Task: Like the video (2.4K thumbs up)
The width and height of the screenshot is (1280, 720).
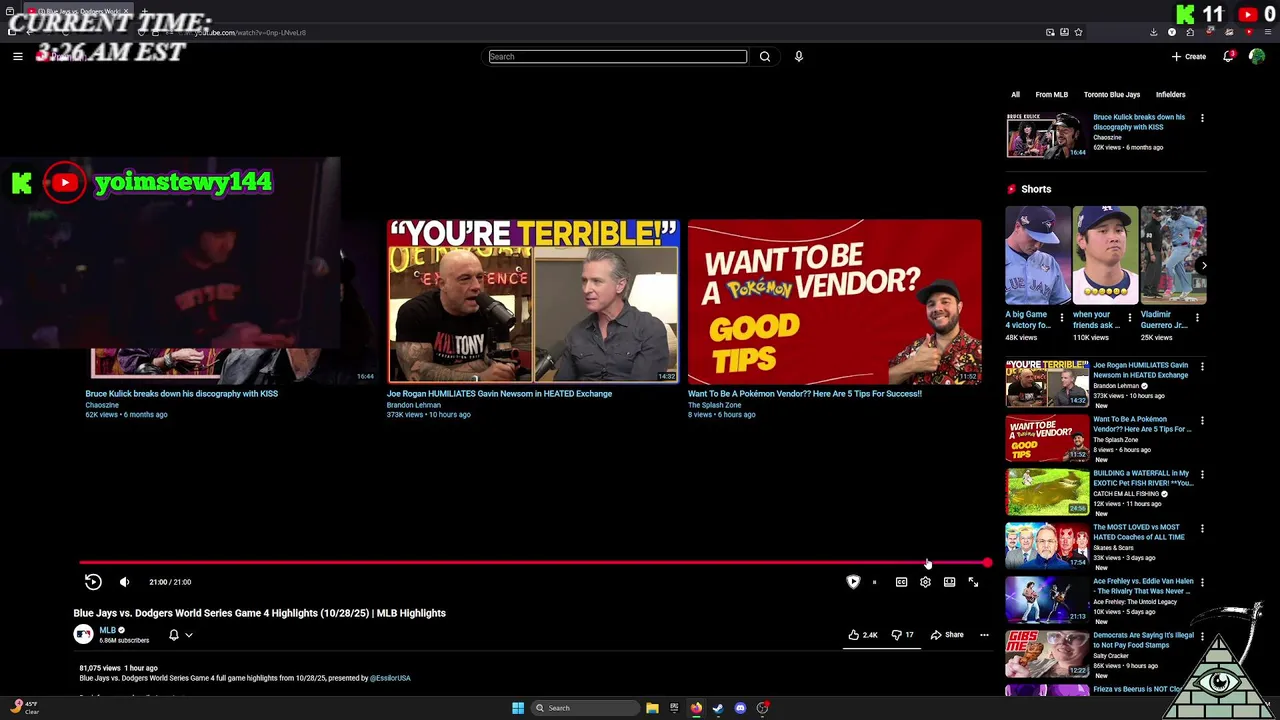Action: (862, 635)
